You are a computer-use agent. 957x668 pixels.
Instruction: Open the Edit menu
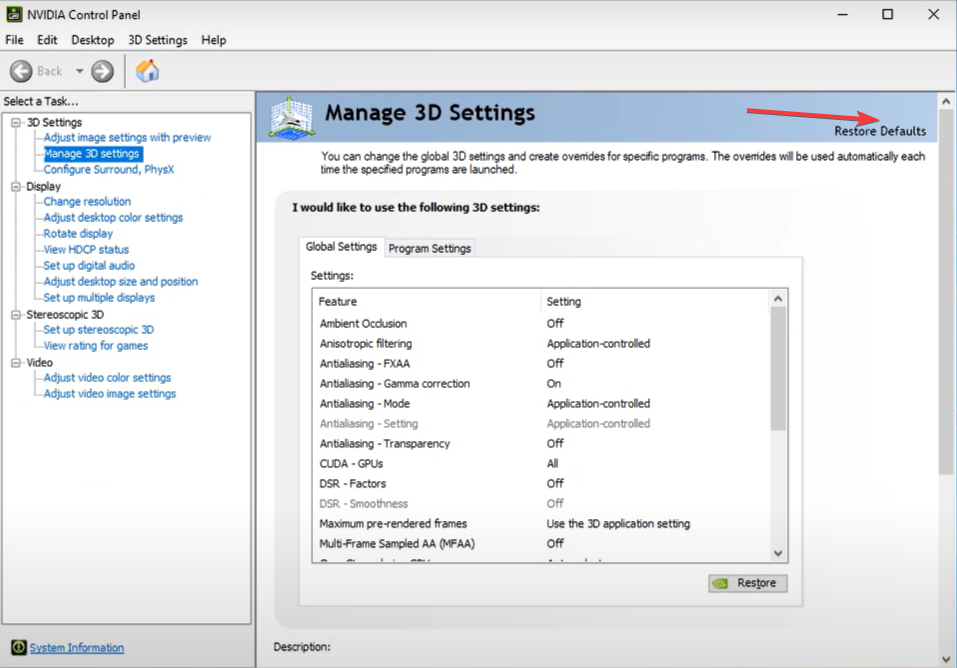[47, 40]
